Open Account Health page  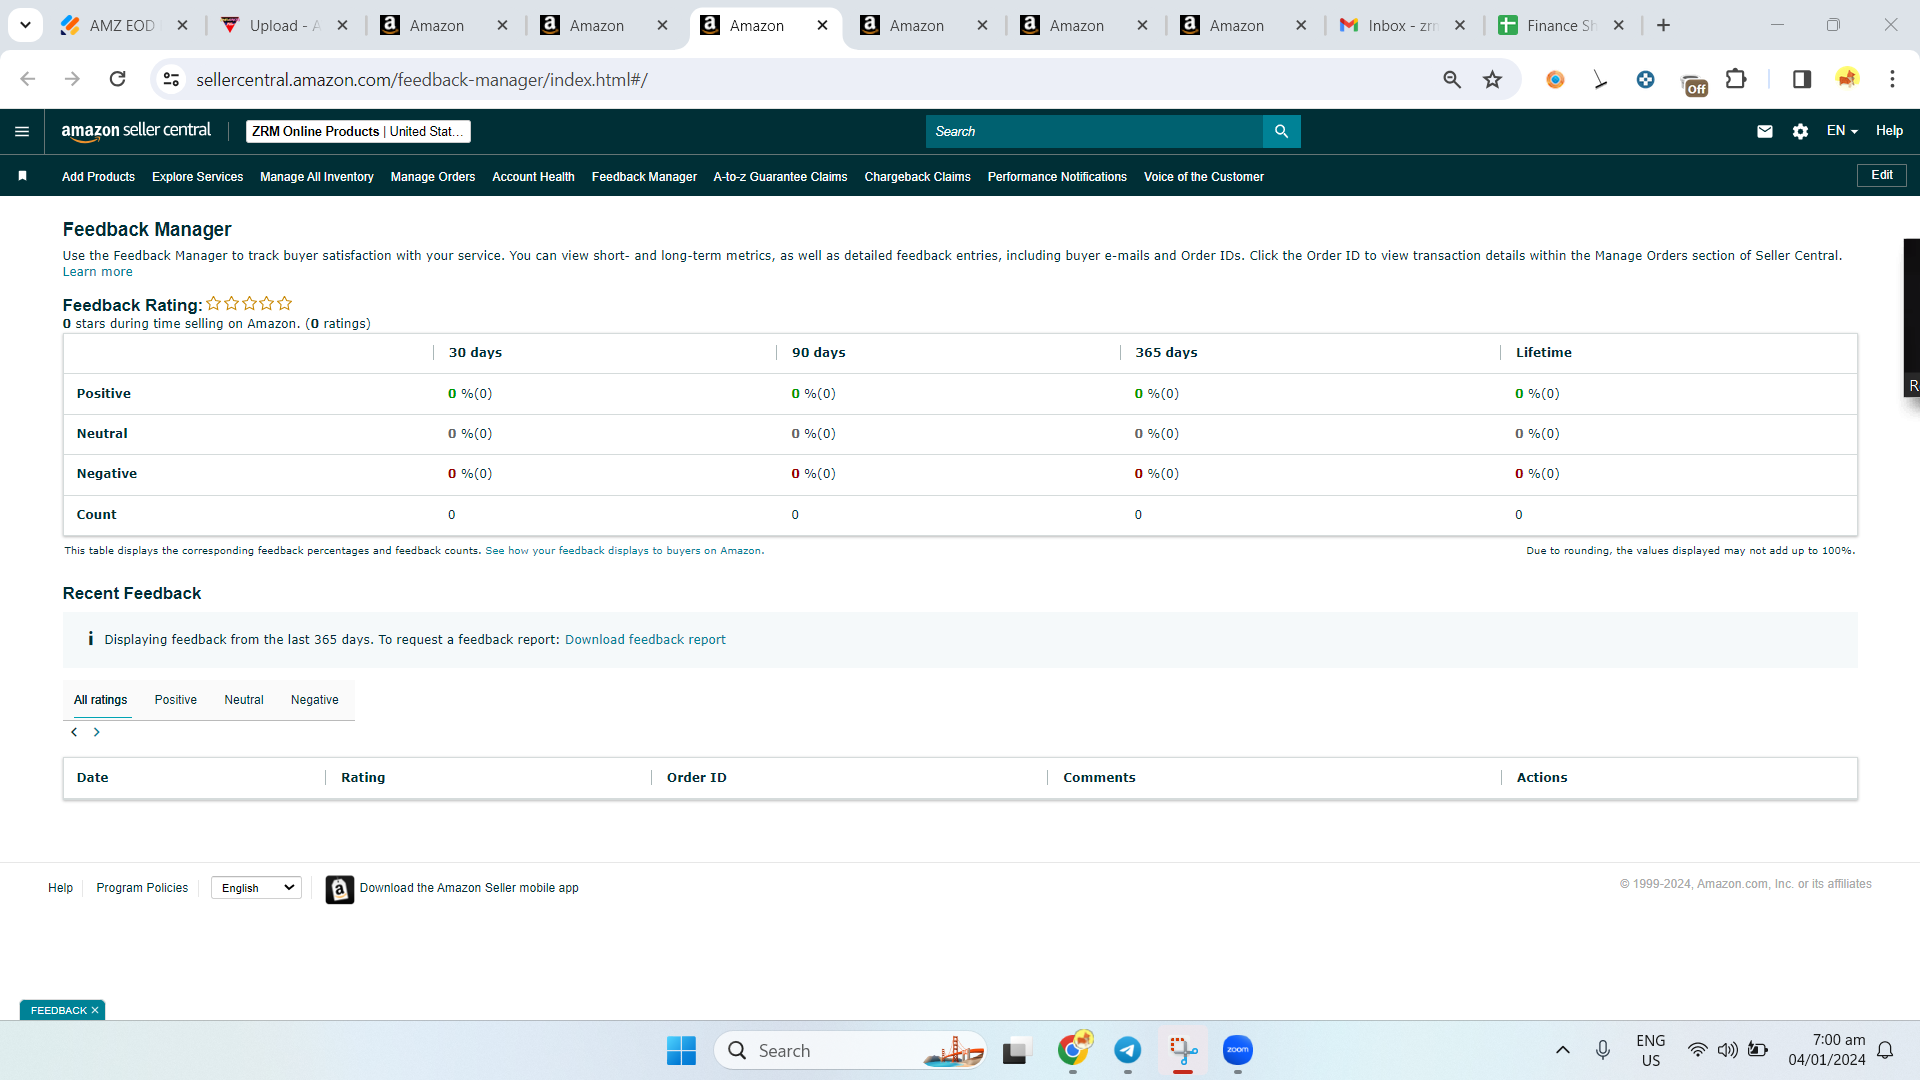click(533, 177)
